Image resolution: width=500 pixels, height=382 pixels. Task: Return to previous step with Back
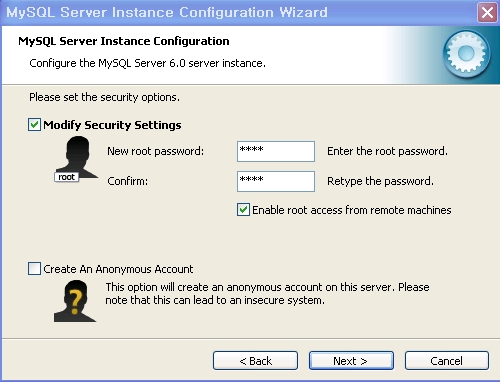click(x=255, y=361)
